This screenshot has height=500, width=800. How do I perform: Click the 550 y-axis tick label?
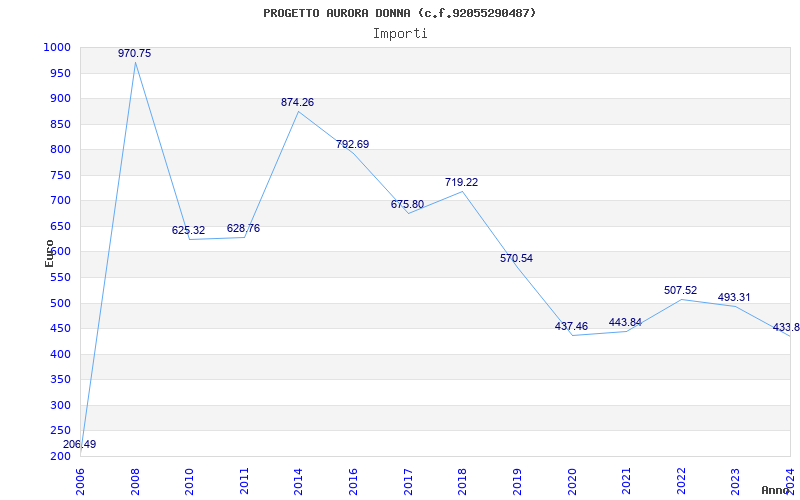click(x=60, y=278)
